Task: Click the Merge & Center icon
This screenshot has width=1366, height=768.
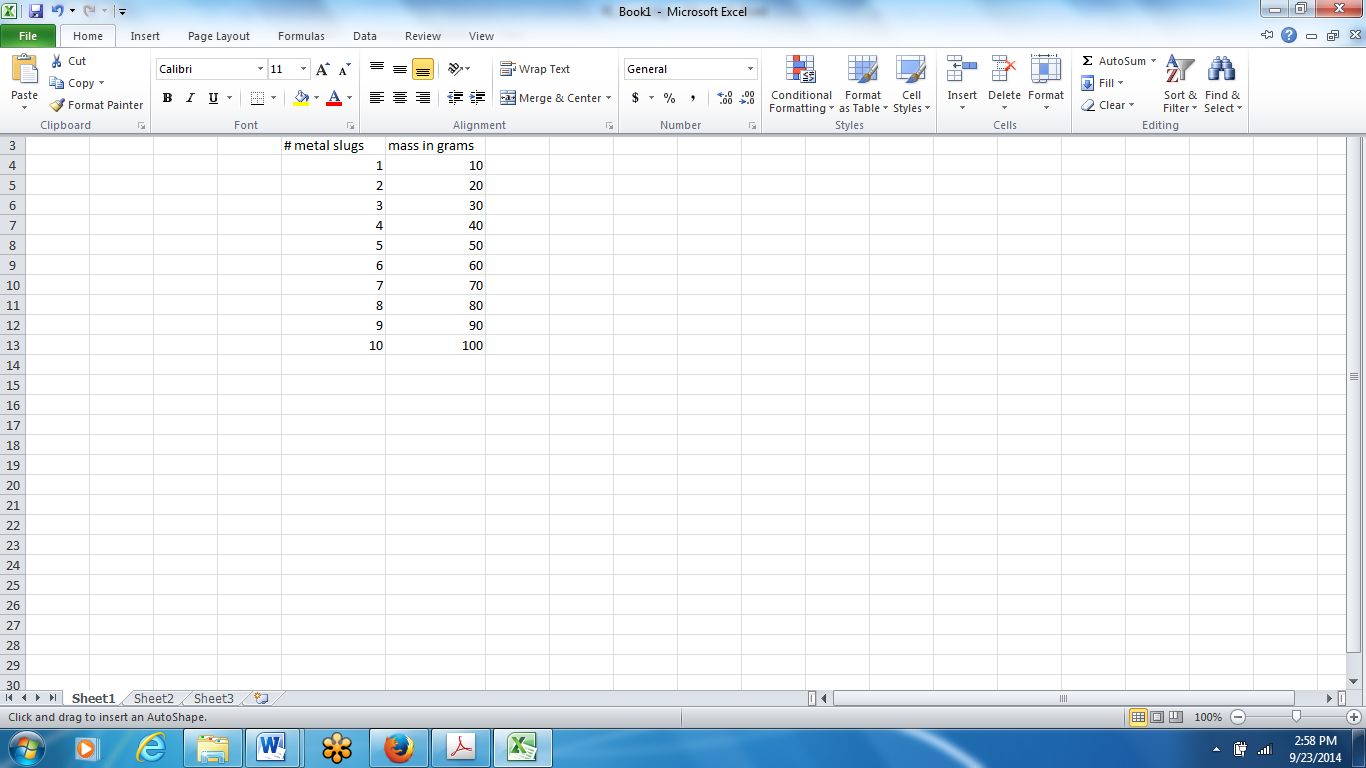Action: 551,98
